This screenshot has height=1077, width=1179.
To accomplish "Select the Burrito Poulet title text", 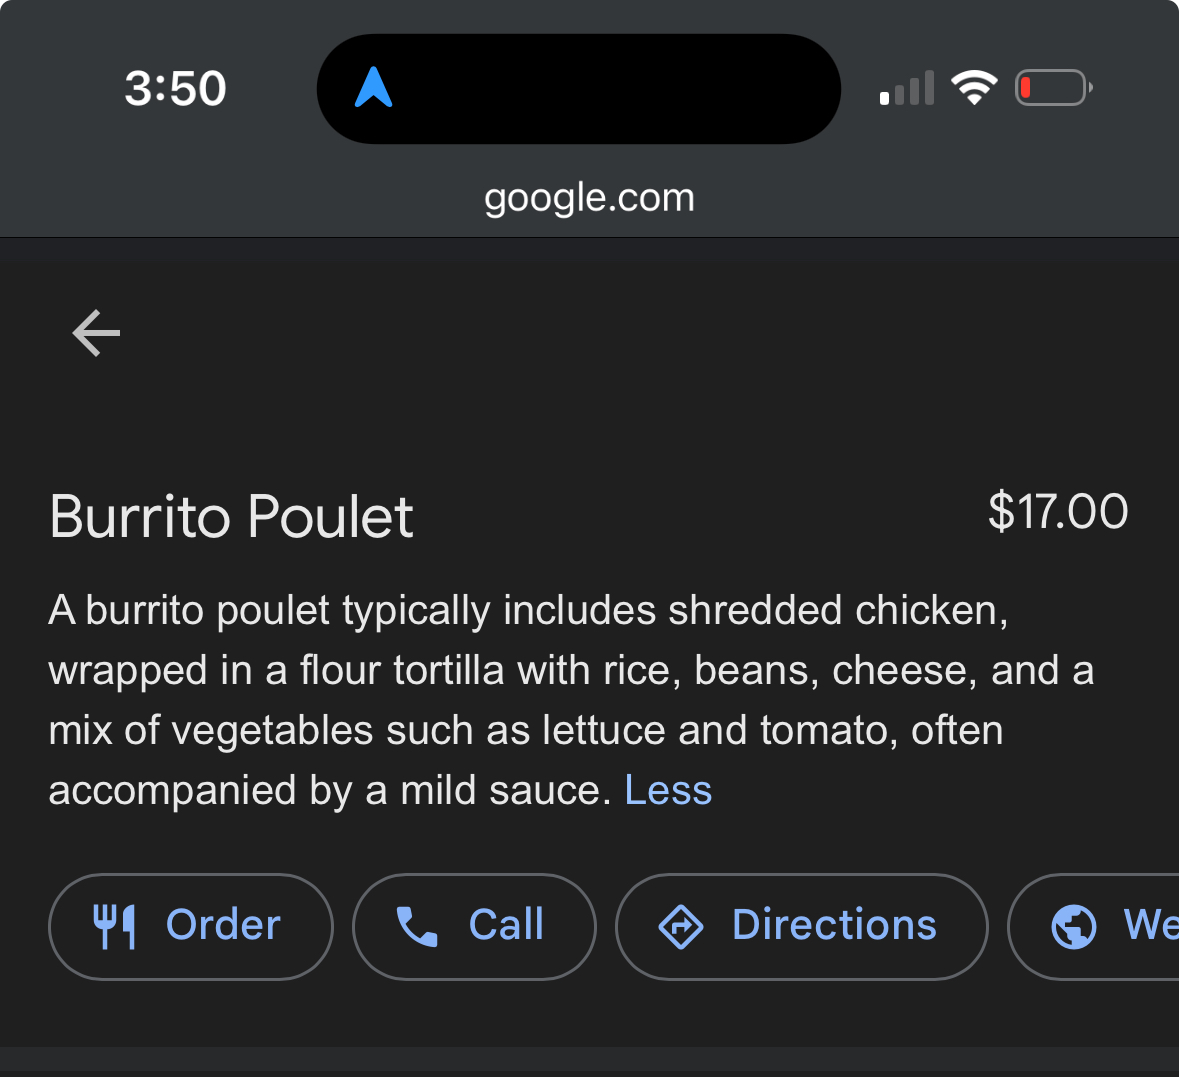I will tap(231, 516).
